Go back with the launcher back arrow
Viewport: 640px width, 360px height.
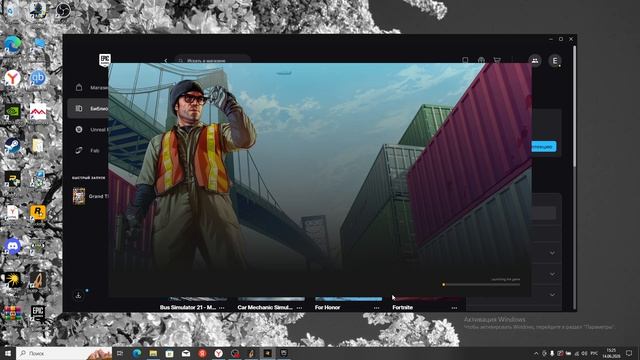(166, 61)
